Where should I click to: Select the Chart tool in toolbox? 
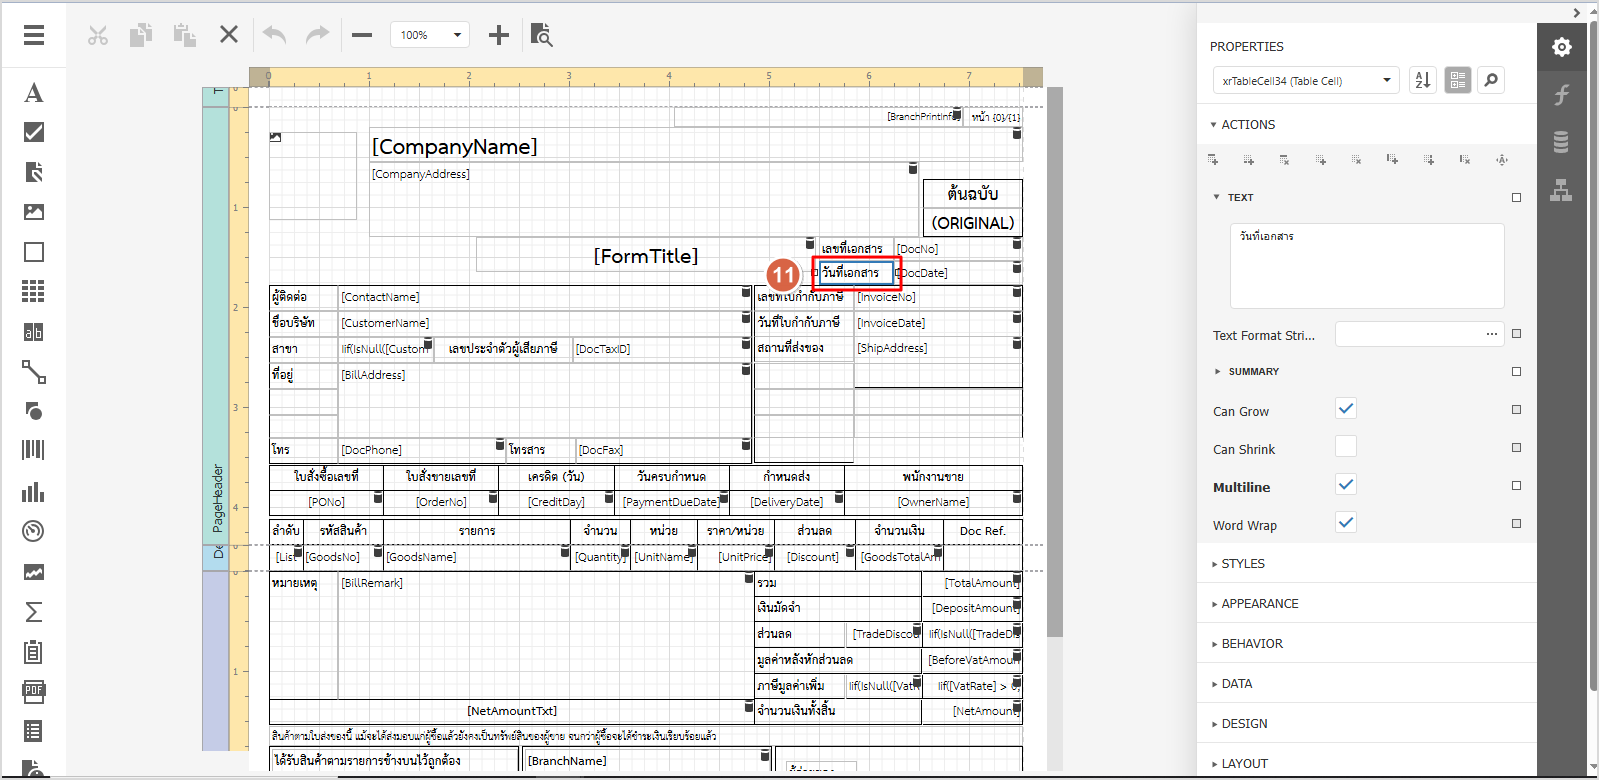tap(34, 492)
